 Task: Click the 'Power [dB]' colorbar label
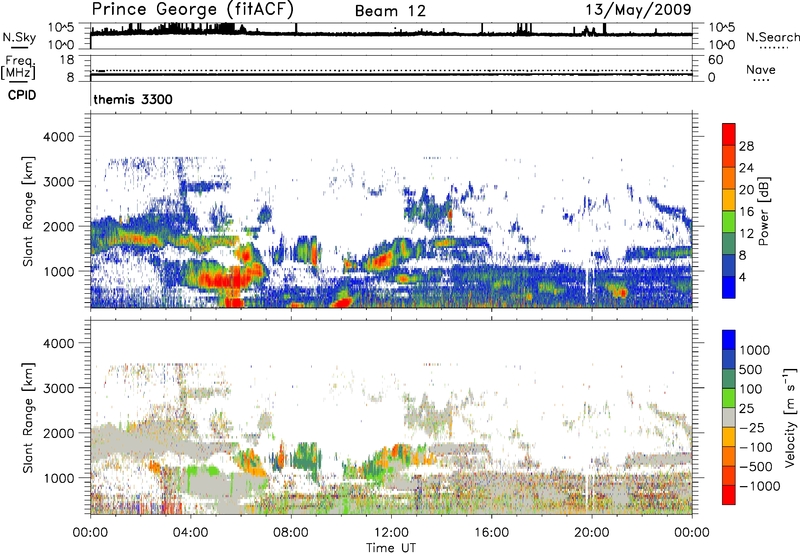click(763, 211)
